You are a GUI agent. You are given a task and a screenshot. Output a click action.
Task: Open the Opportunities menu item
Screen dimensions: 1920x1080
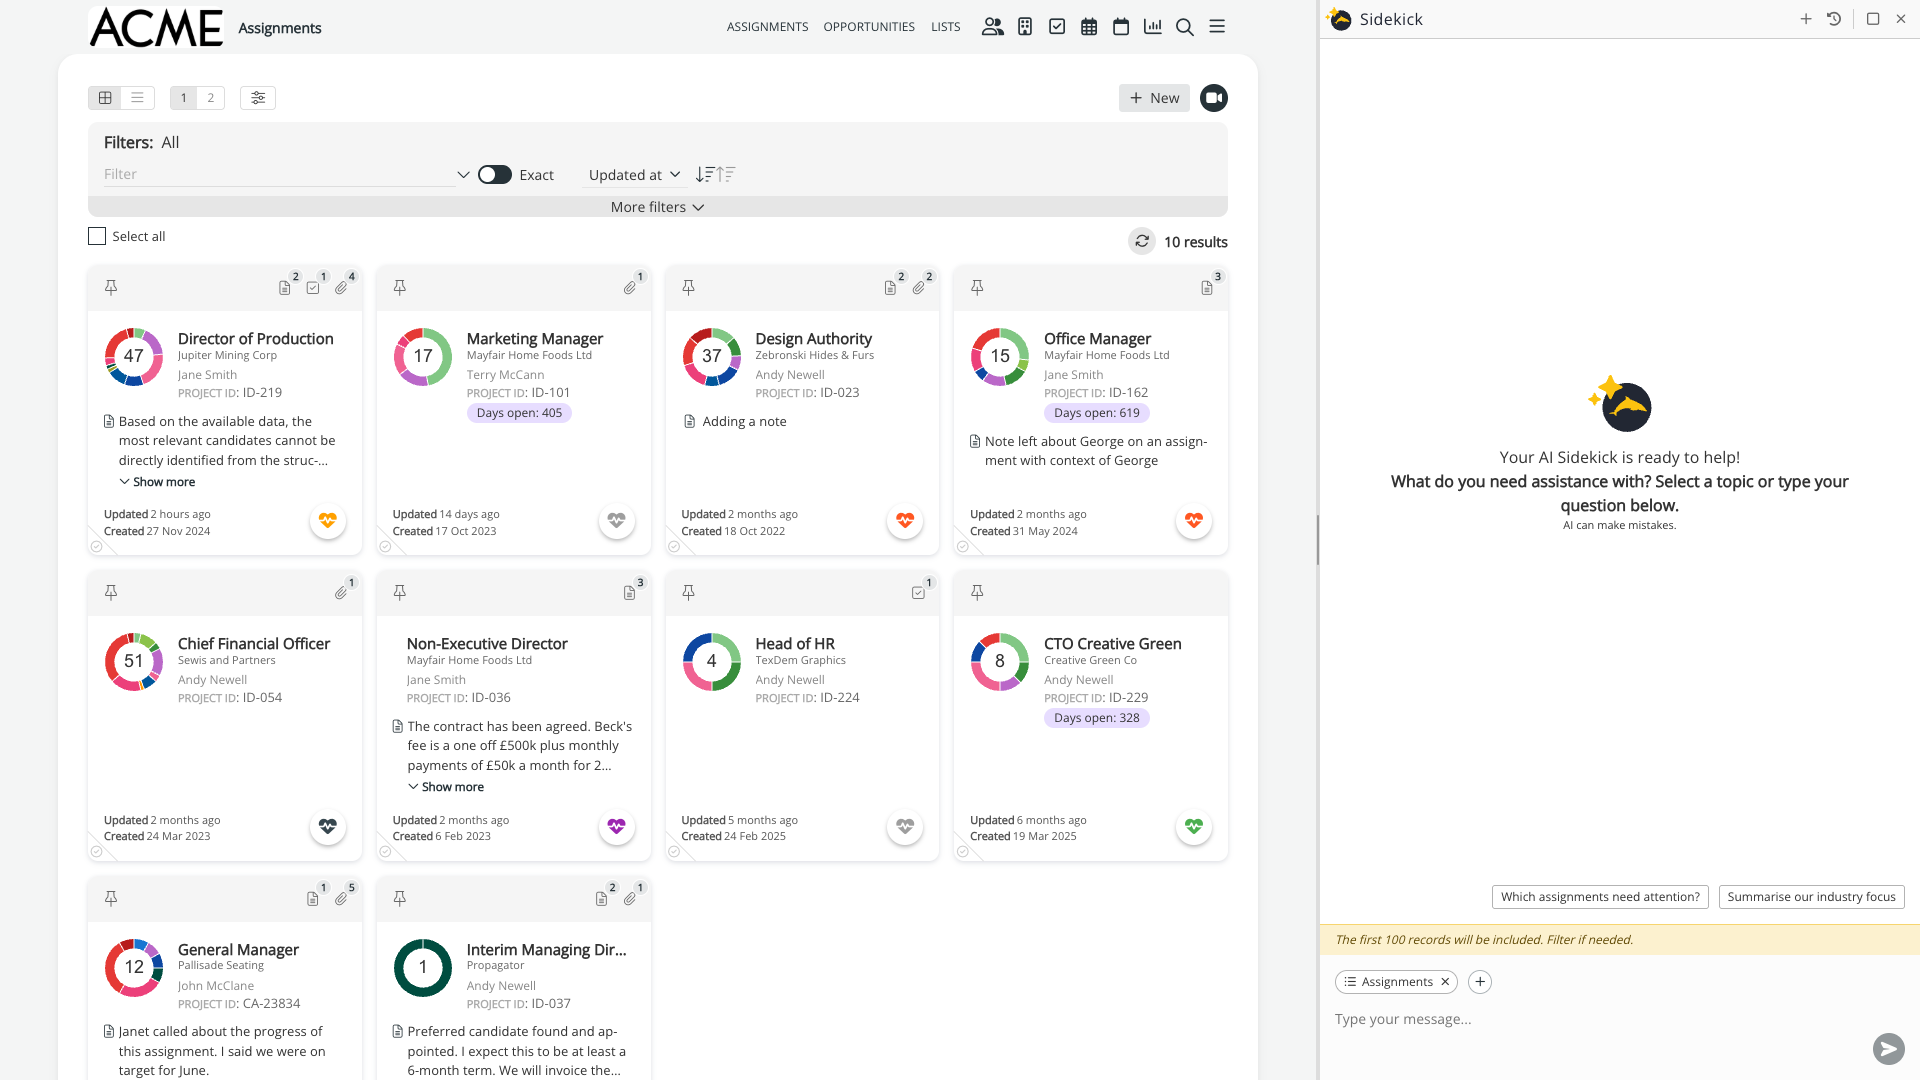(869, 27)
